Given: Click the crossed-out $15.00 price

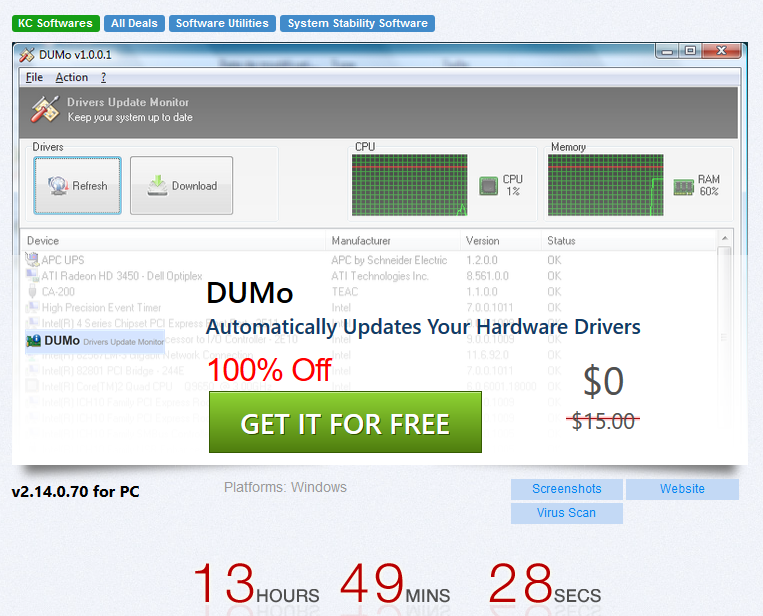Looking at the screenshot, I should (x=603, y=421).
